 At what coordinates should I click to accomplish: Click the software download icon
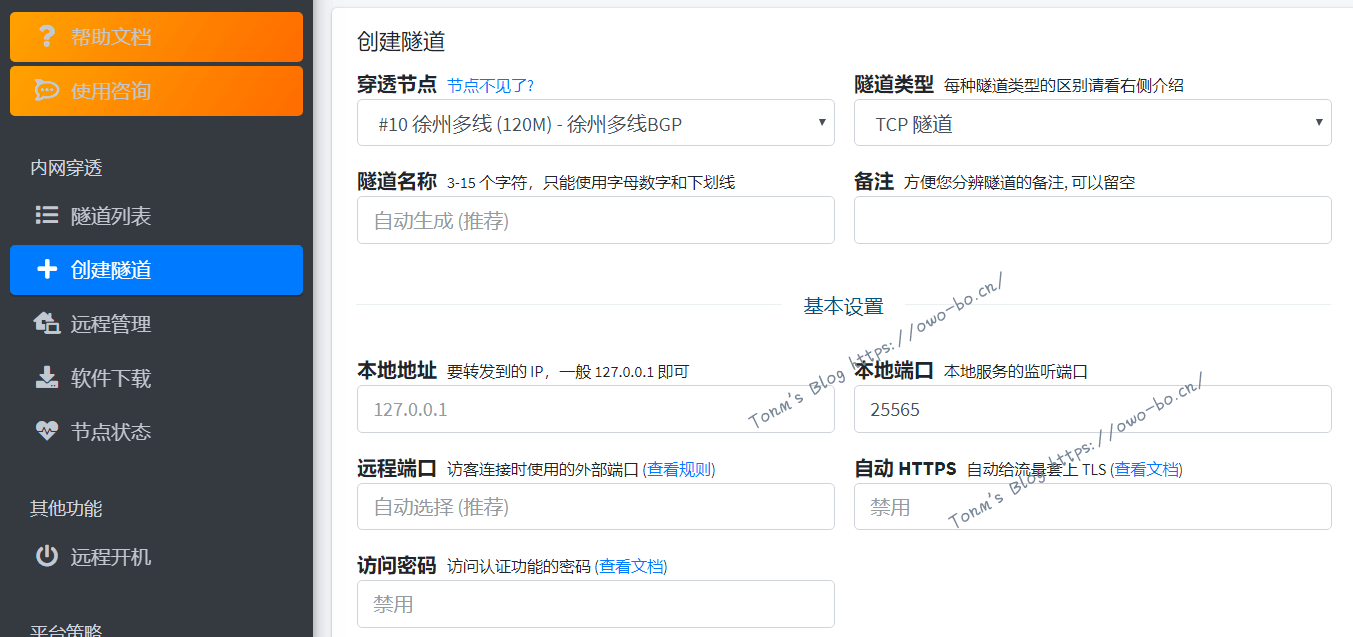46,378
